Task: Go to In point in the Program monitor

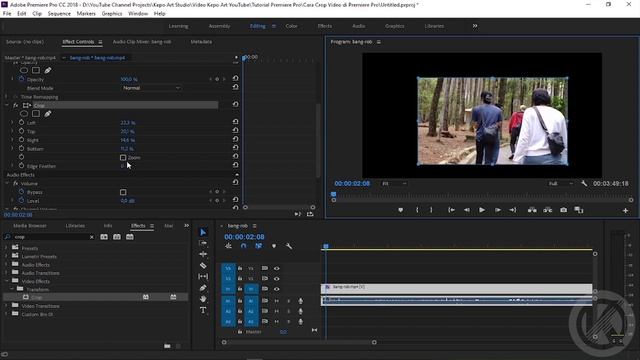Action: pos(451,210)
